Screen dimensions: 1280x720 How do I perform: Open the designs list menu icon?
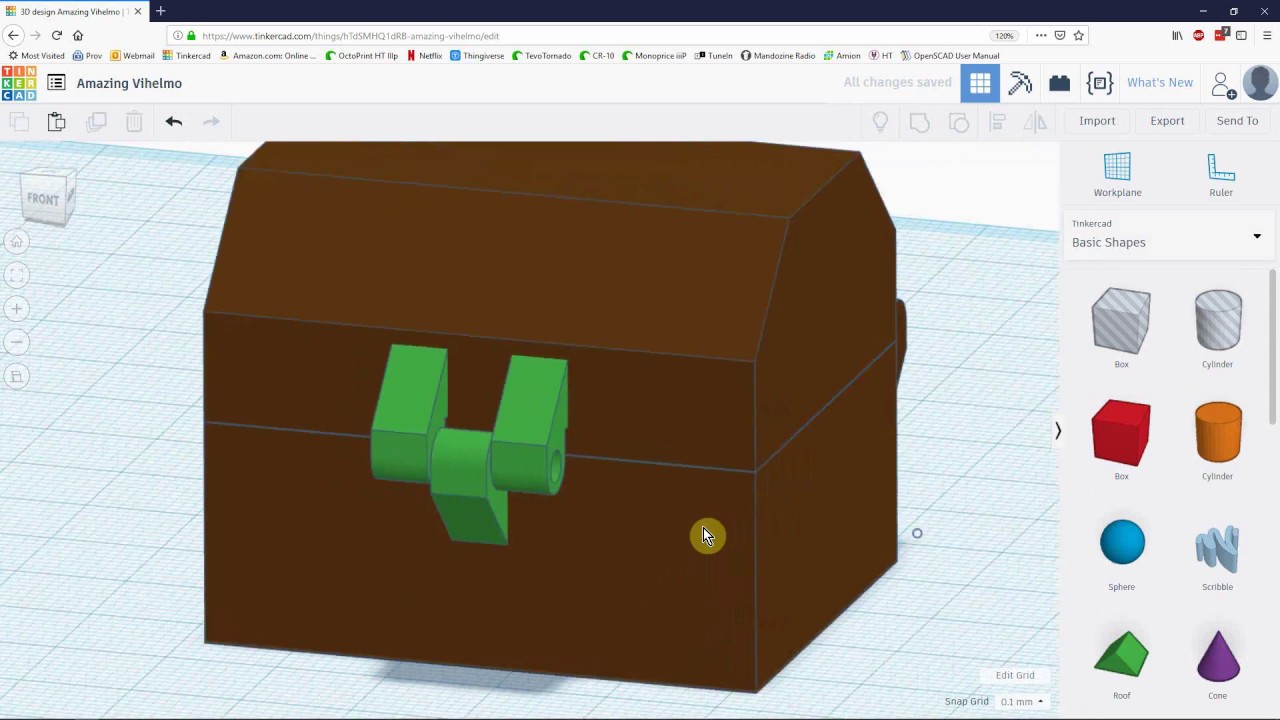pyautogui.click(x=56, y=83)
